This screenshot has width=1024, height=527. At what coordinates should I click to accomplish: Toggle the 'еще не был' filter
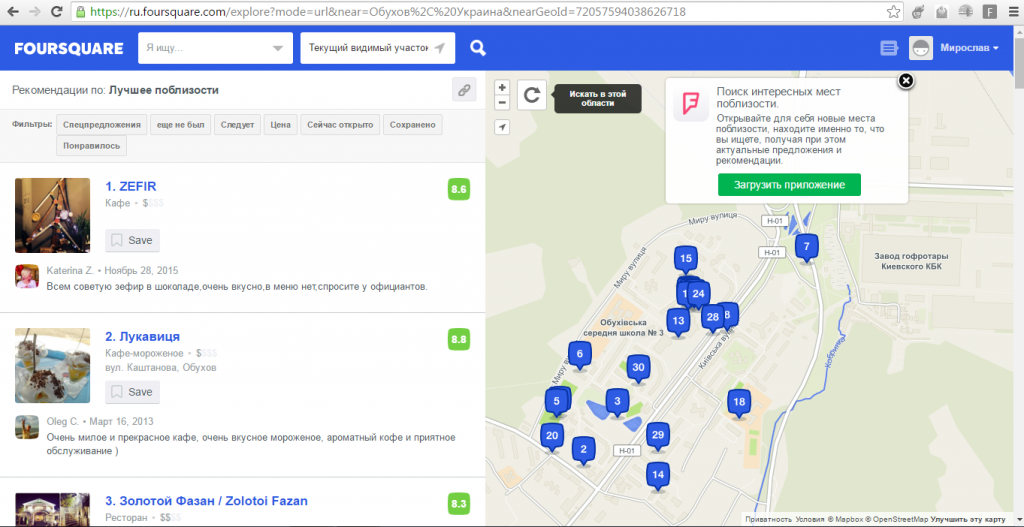click(x=180, y=125)
